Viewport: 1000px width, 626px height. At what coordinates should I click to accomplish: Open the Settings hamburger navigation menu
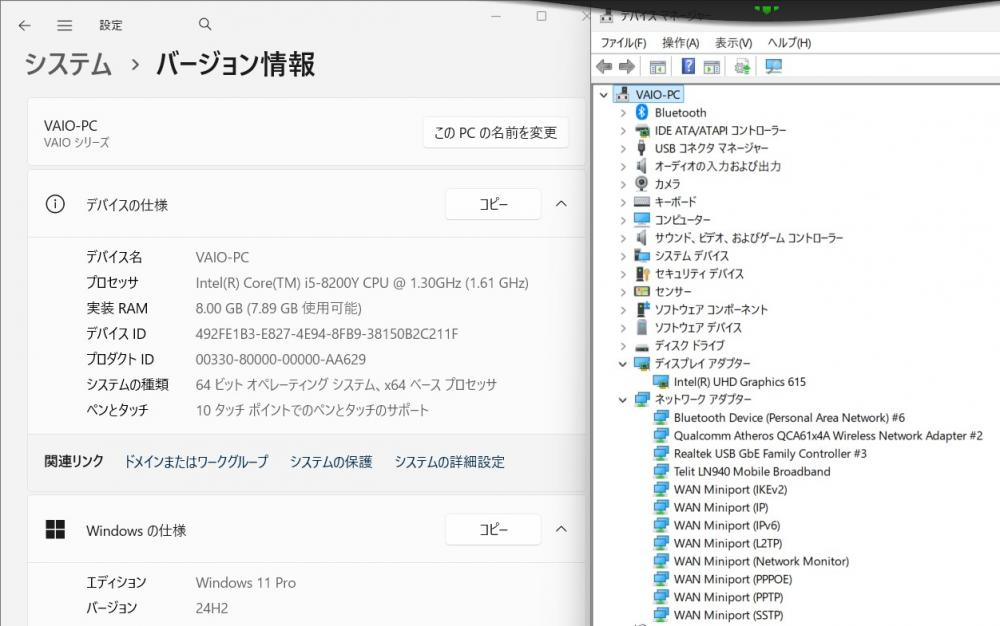tap(64, 25)
